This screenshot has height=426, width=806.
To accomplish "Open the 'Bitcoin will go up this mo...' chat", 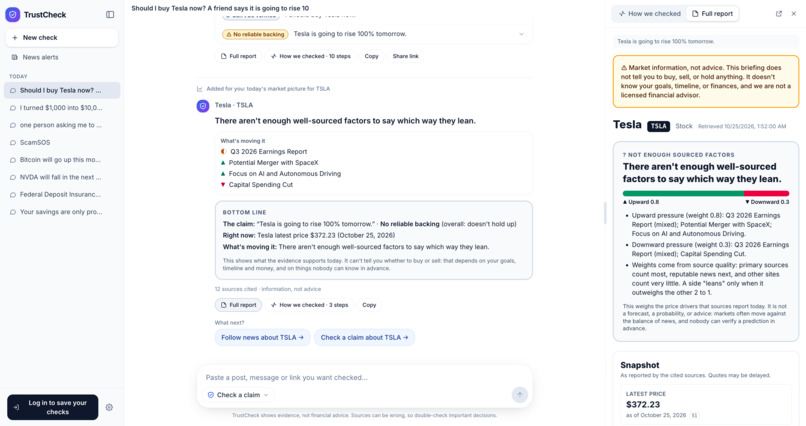I will tap(62, 160).
